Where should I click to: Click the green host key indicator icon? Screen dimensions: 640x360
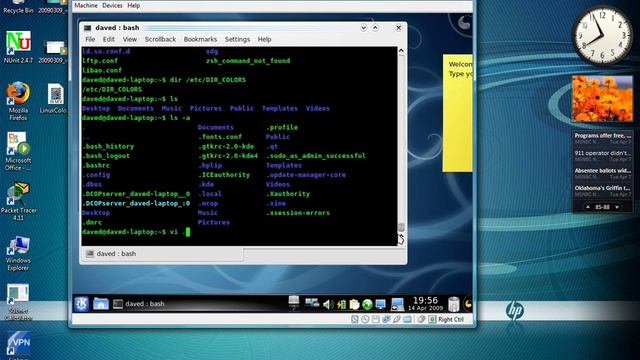[x=432, y=320]
